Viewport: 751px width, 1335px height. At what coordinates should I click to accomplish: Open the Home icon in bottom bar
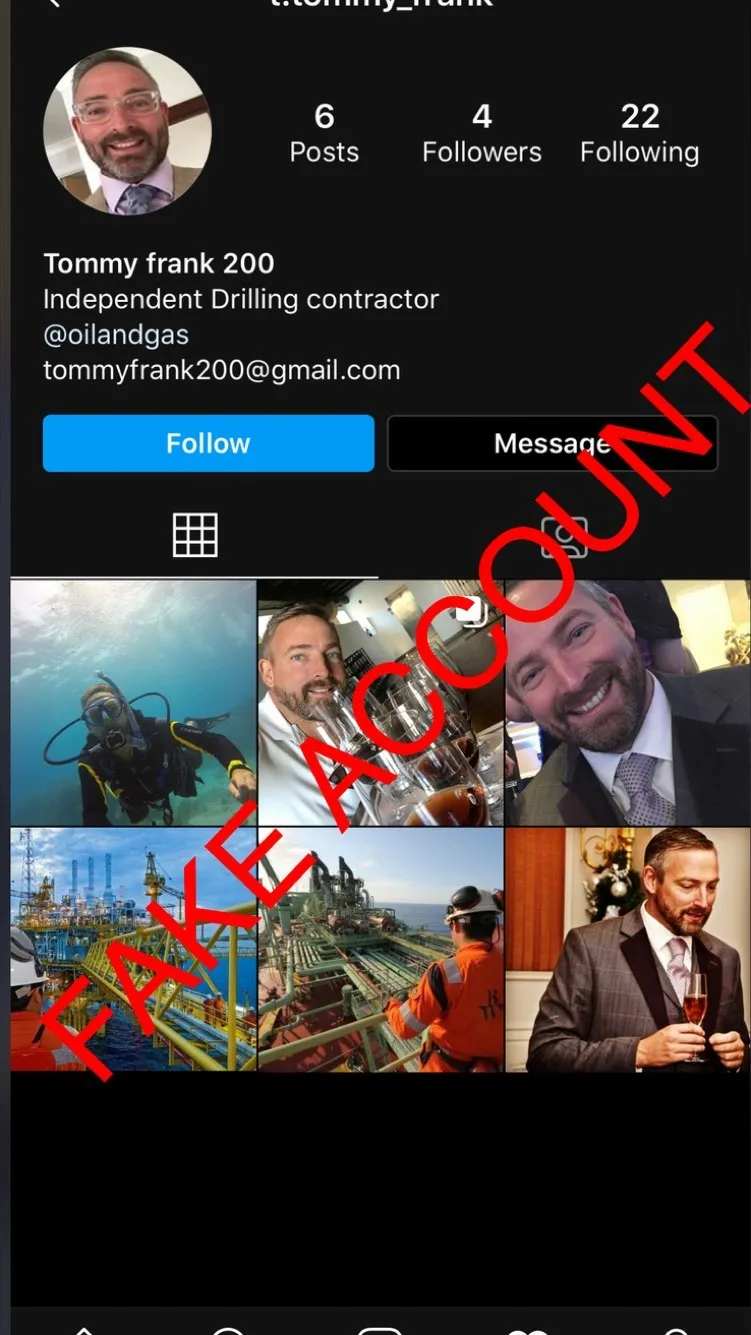83,1329
